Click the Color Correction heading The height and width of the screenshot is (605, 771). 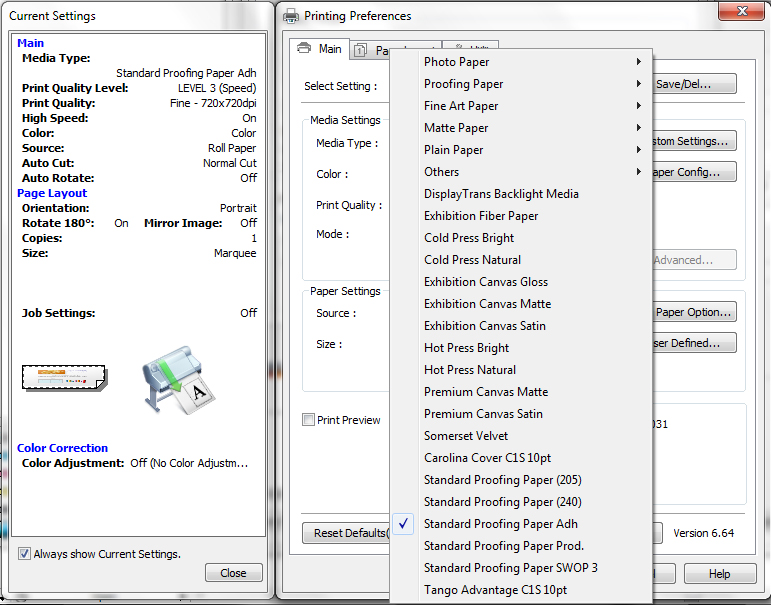62,448
